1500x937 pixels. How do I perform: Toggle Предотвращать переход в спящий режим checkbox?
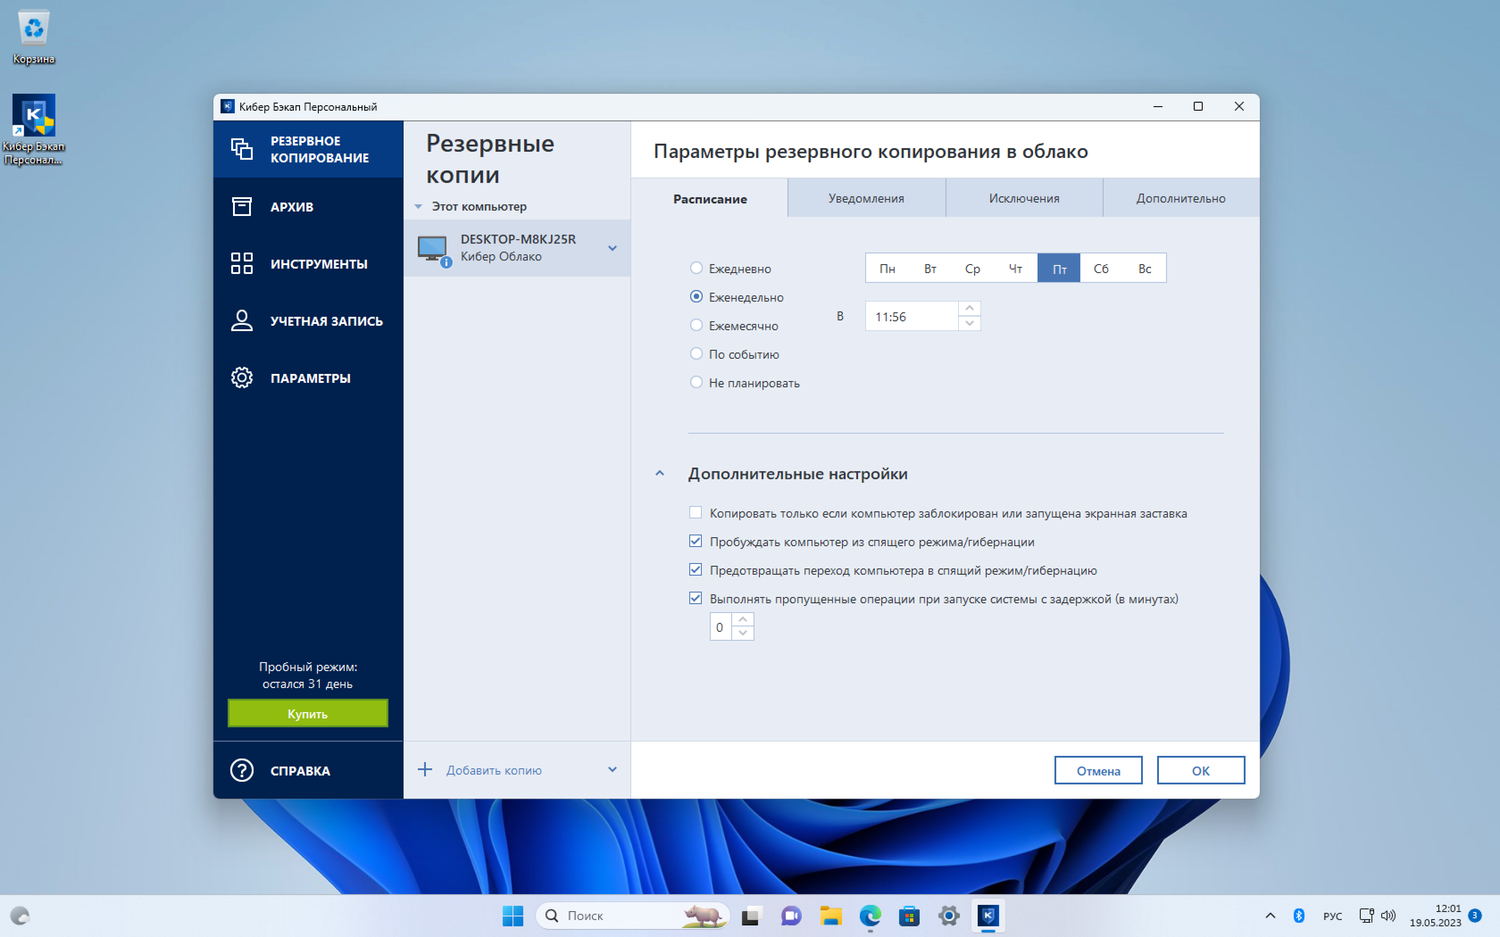(x=696, y=570)
